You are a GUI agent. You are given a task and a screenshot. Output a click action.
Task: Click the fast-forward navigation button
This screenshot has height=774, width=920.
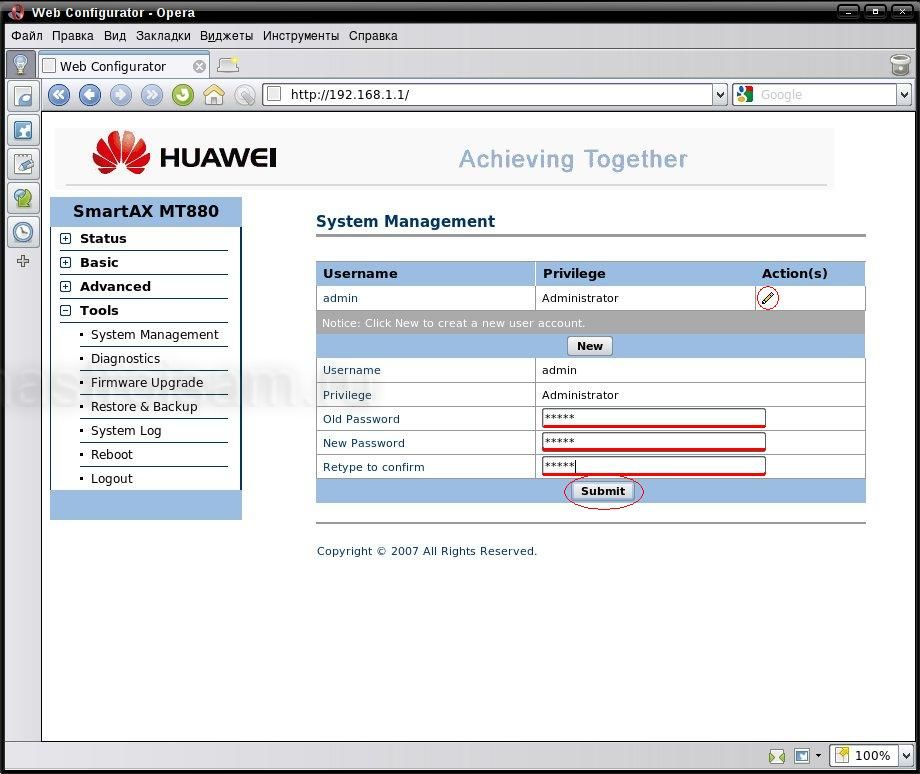pos(152,94)
